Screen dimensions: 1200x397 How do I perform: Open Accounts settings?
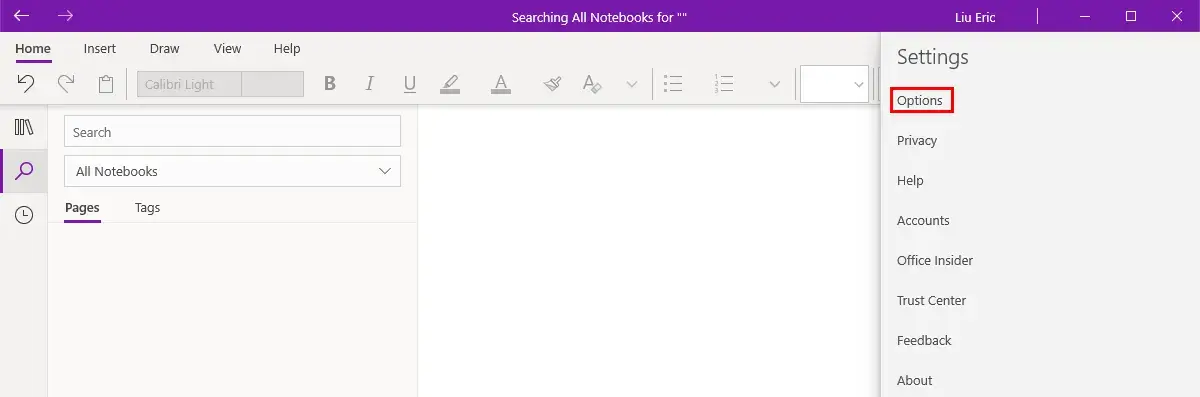tap(923, 221)
